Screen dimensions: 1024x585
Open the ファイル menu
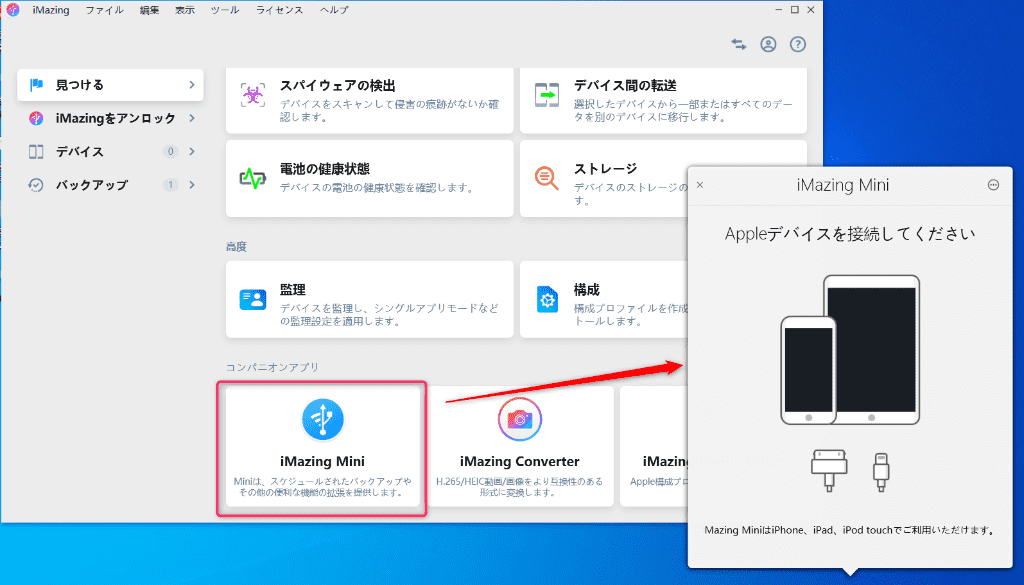click(104, 10)
